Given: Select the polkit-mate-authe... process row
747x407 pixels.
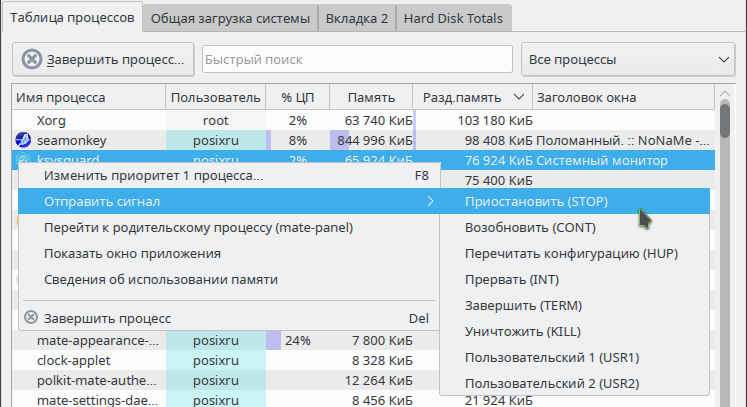Looking at the screenshot, I should click(x=225, y=380).
